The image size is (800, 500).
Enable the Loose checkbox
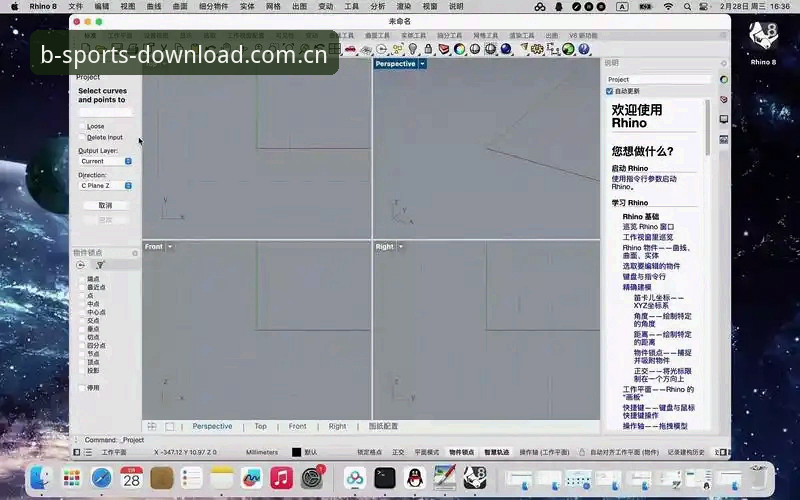(x=82, y=126)
